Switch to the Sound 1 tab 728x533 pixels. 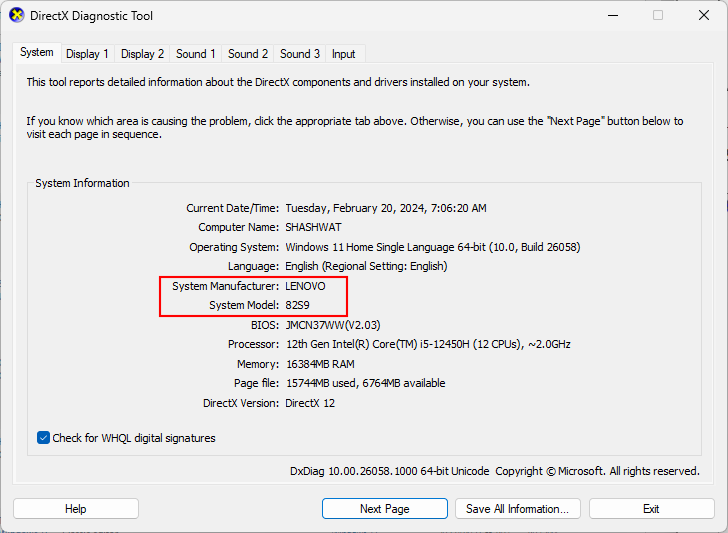tap(195, 54)
